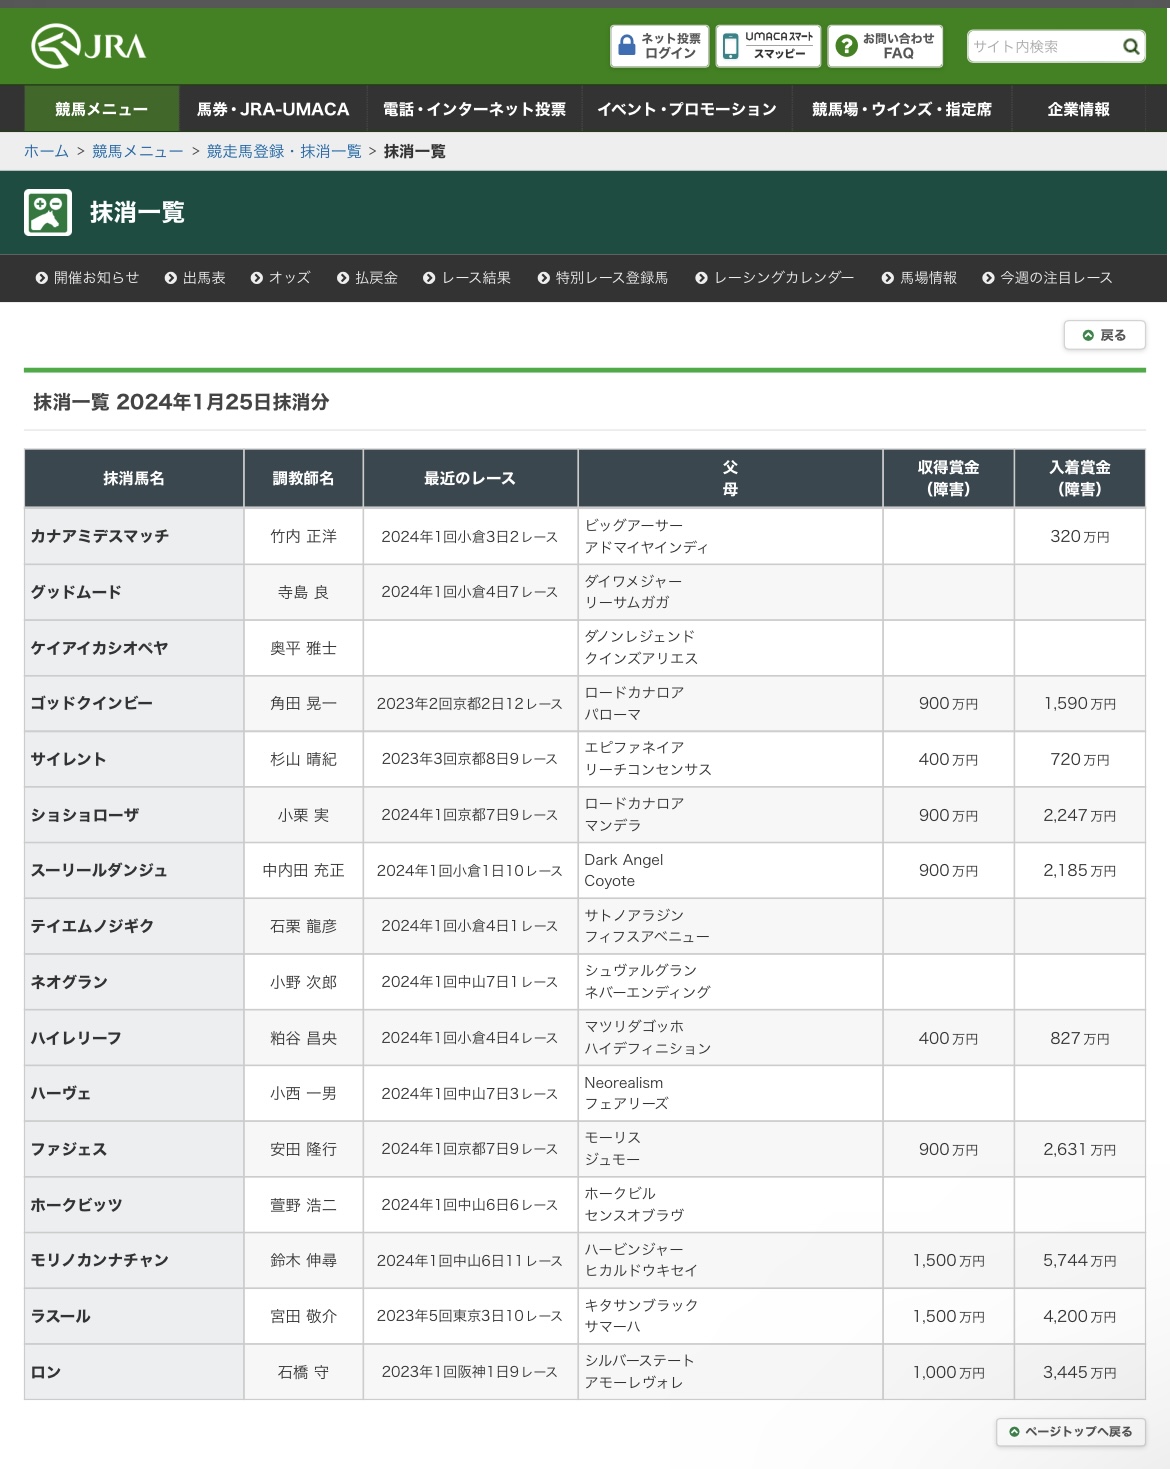Click sire name Neorealism
The height and width of the screenshot is (1469, 1170).
(624, 1083)
